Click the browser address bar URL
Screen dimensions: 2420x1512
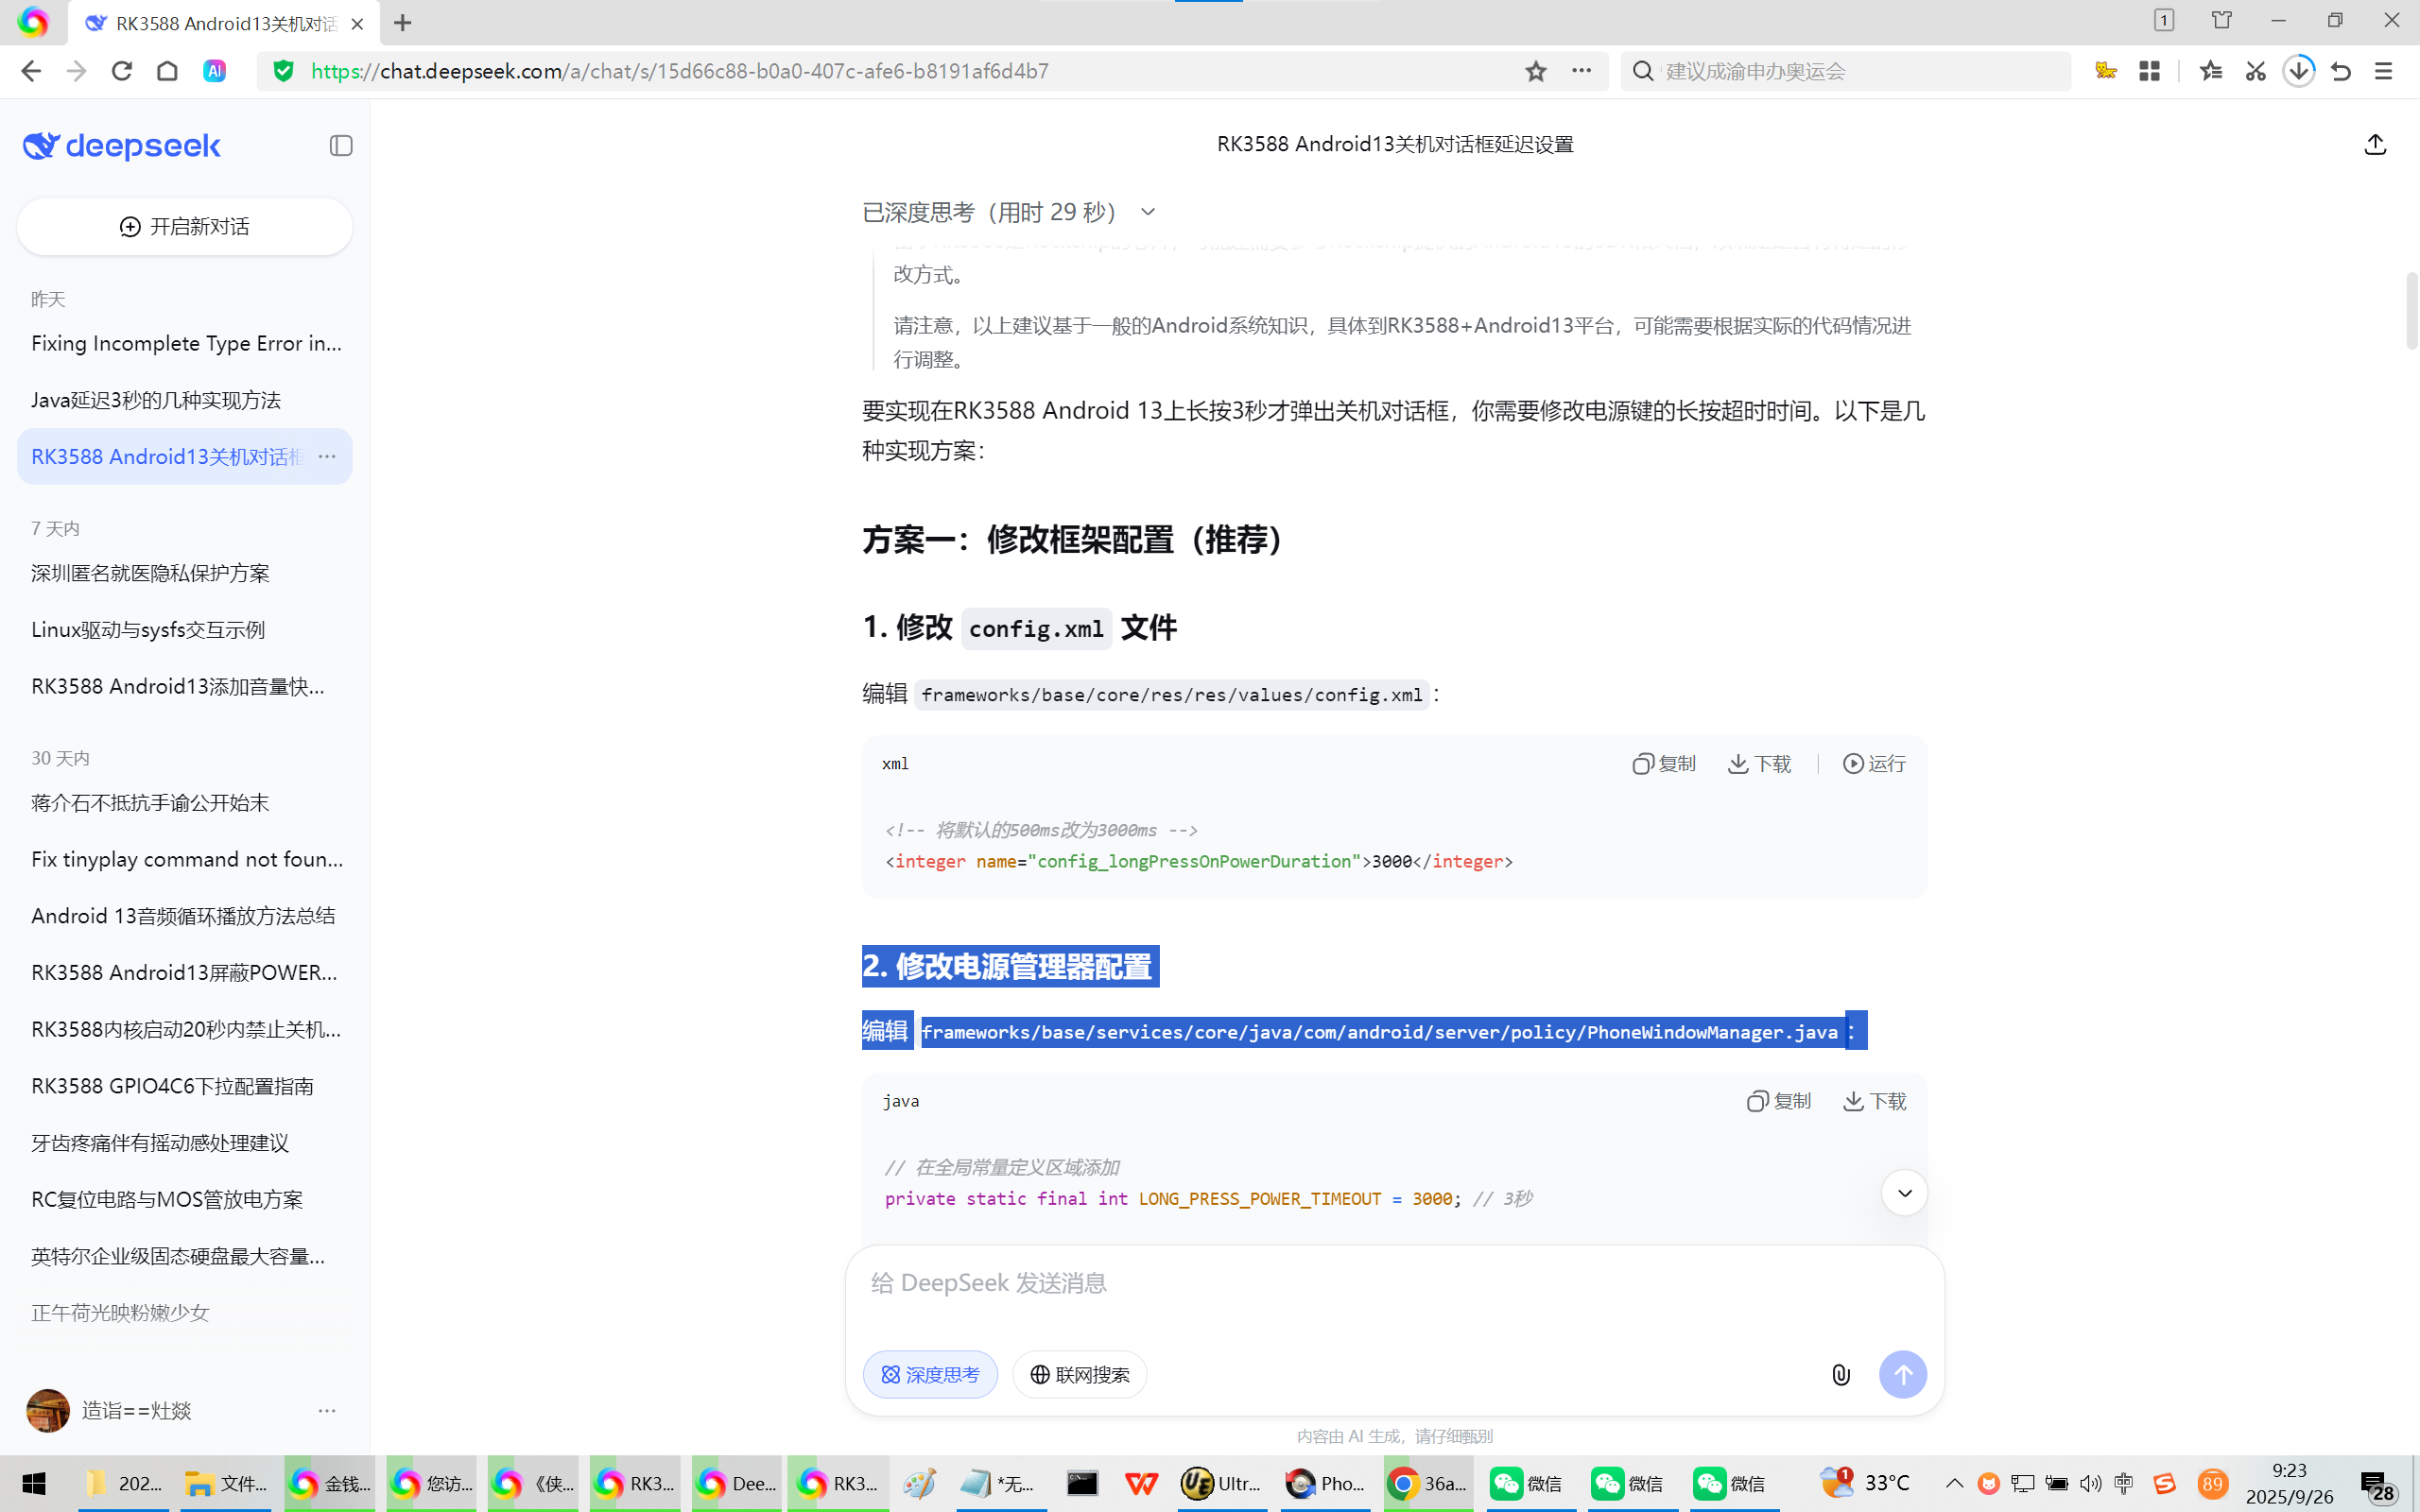coord(680,71)
